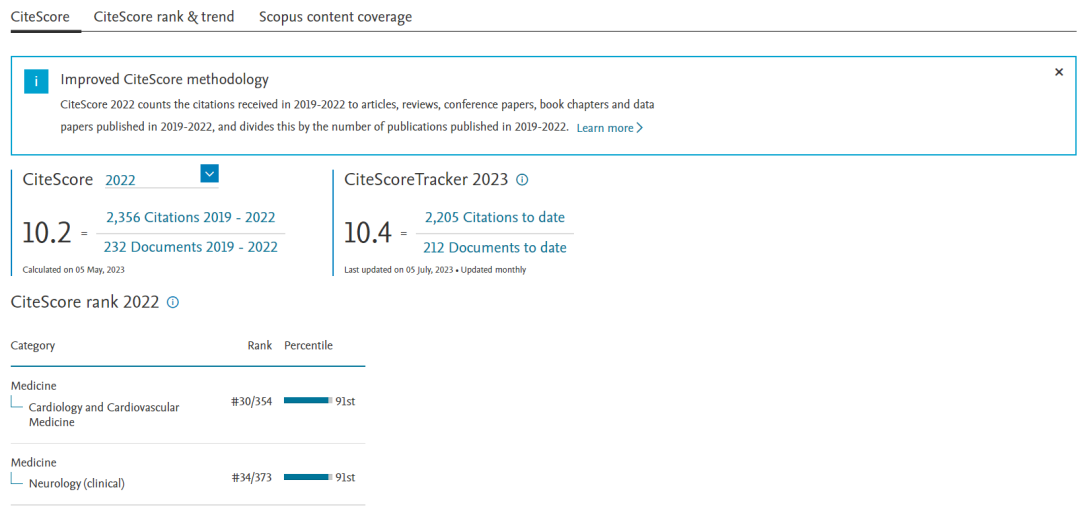The height and width of the screenshot is (513, 1080).
Task: Click the 10.2 CiteScore value
Action: (x=47, y=234)
